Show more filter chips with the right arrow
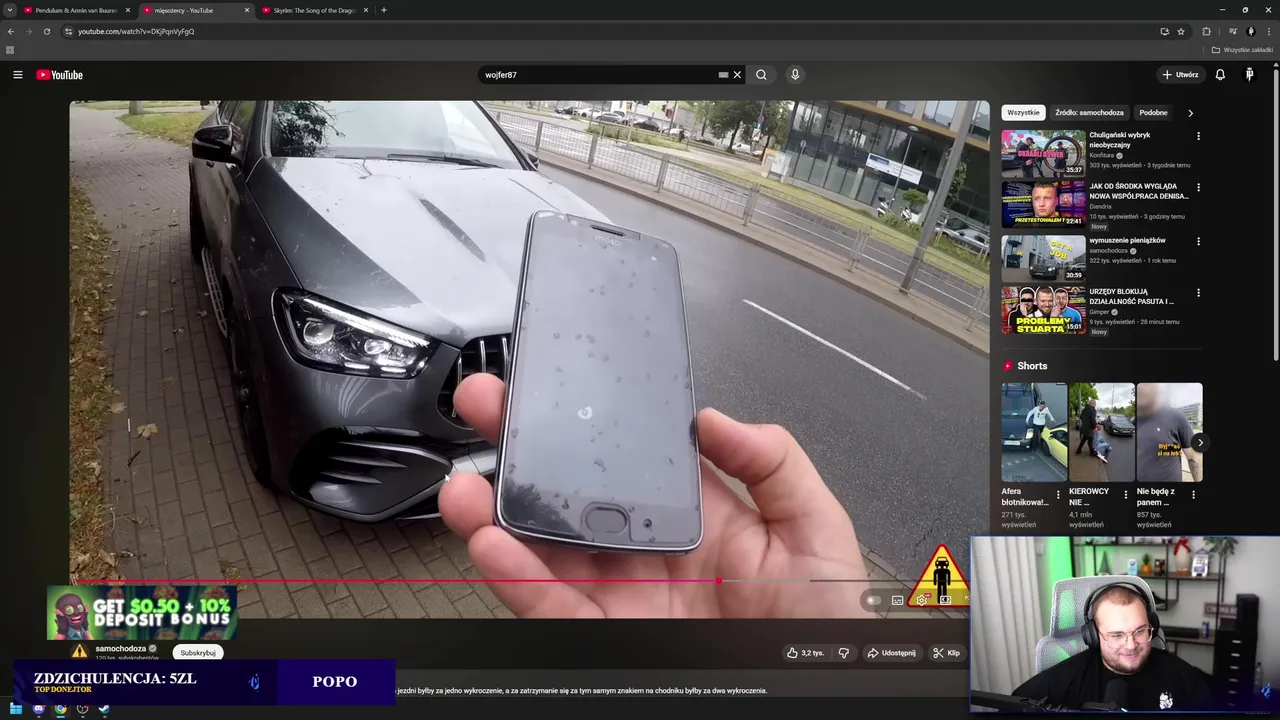1280x720 pixels. [1190, 113]
